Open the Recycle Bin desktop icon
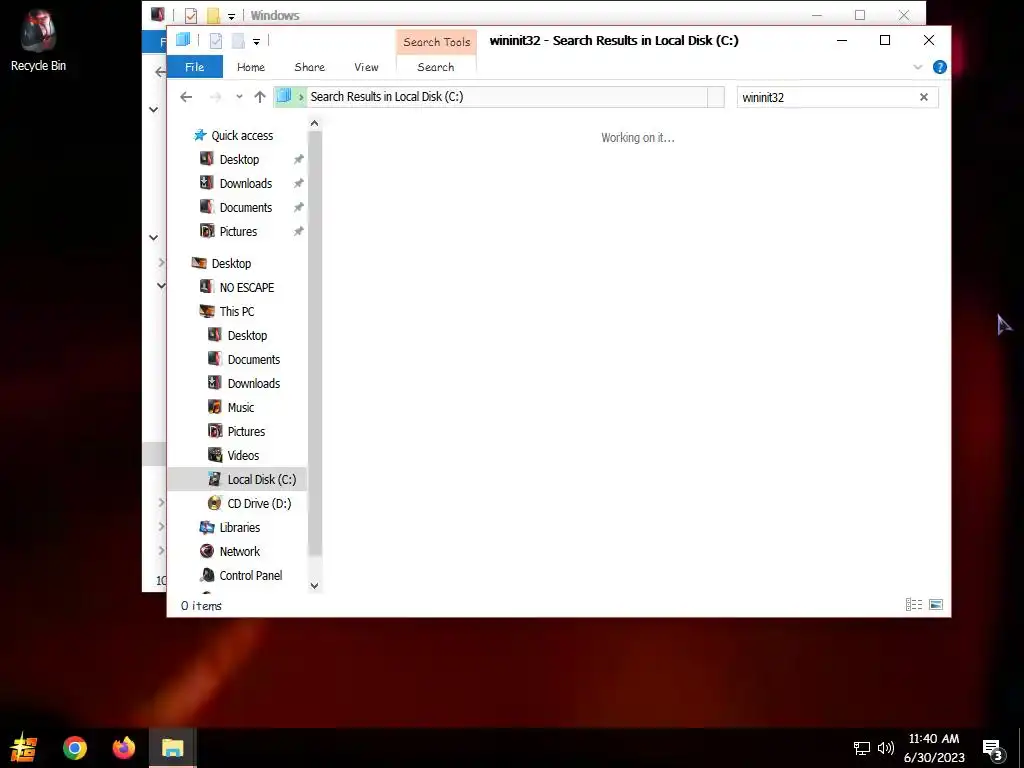 click(x=38, y=40)
